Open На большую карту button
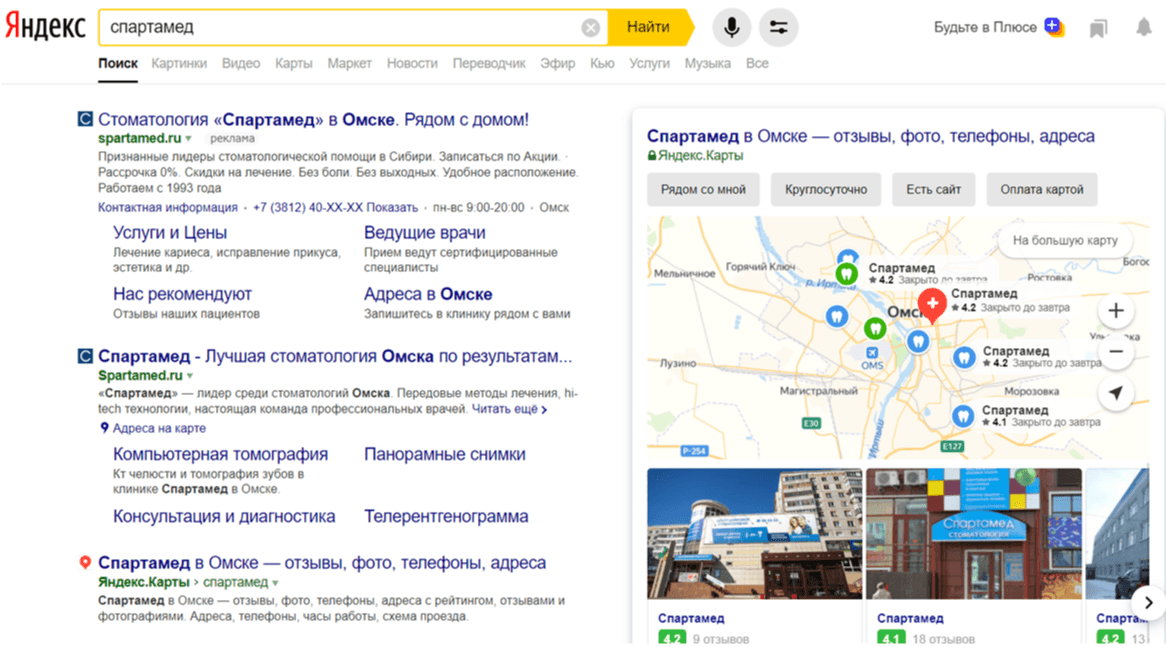Viewport: 1166px width, 647px height. pos(1065,240)
